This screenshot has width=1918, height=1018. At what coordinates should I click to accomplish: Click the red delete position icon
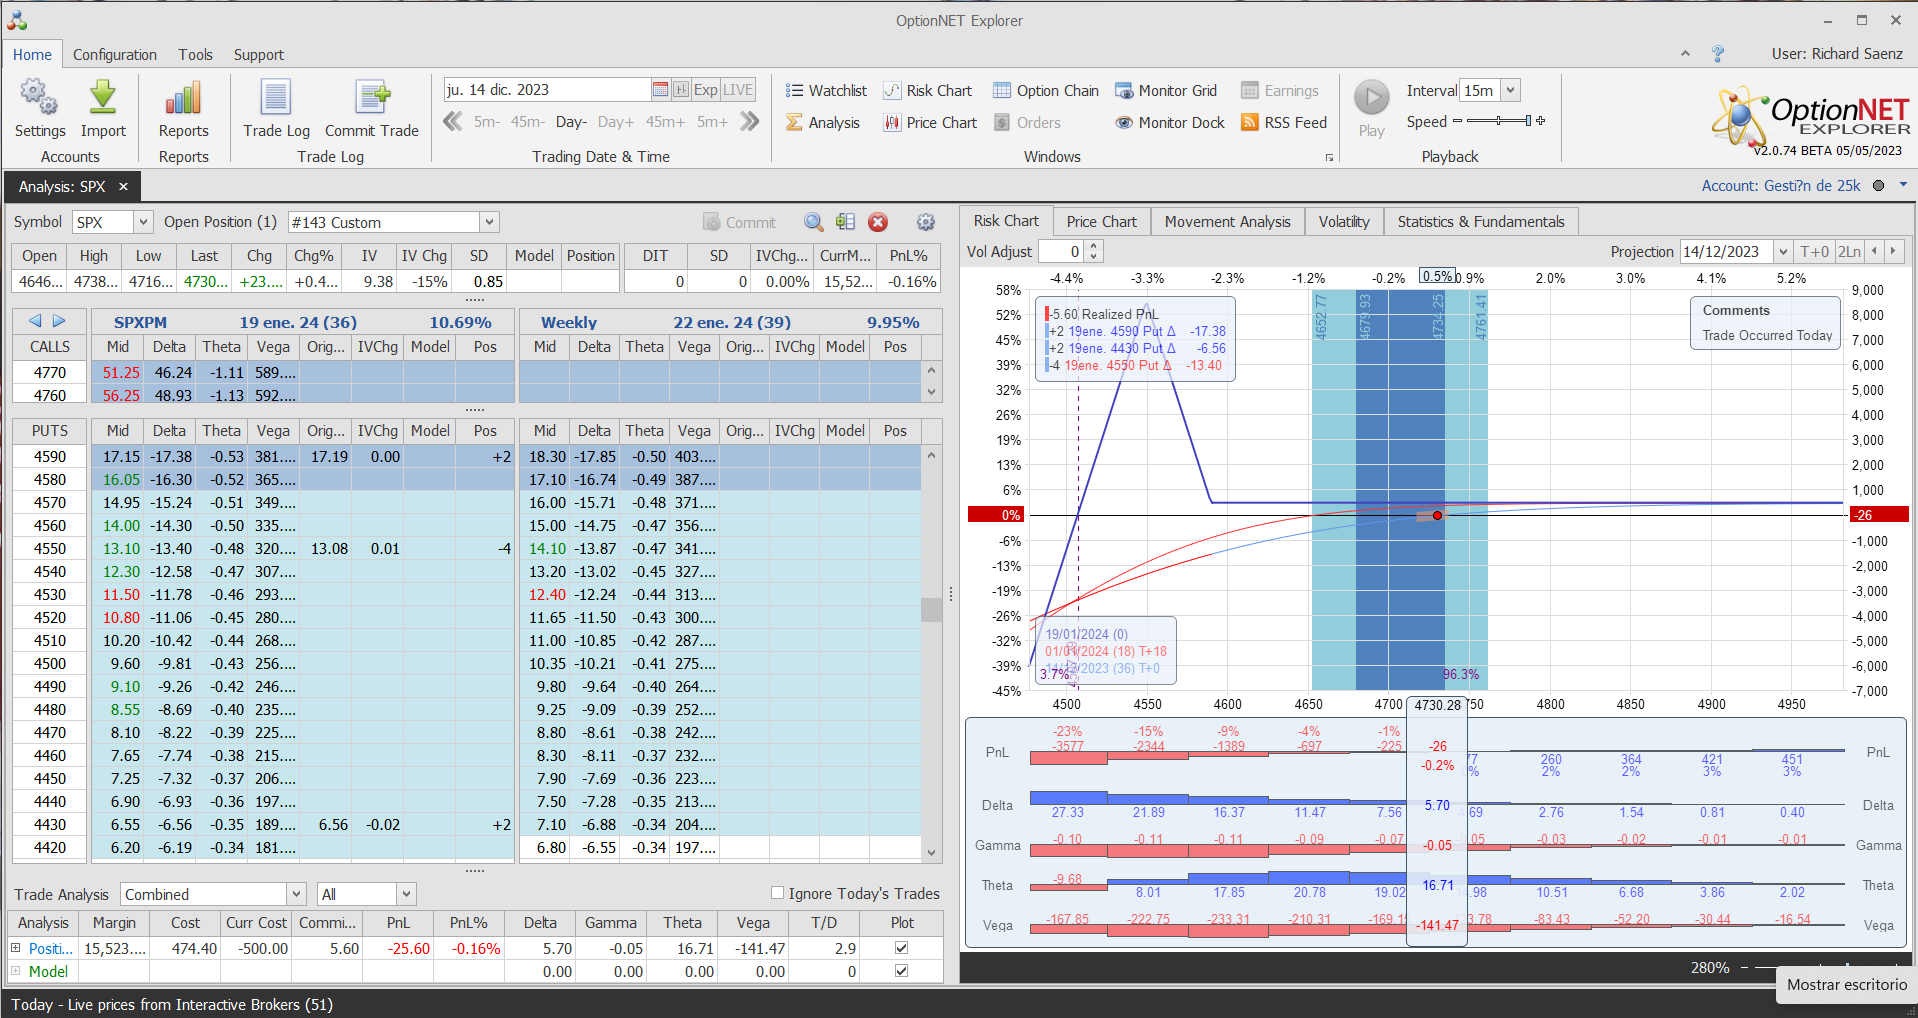pos(878,222)
